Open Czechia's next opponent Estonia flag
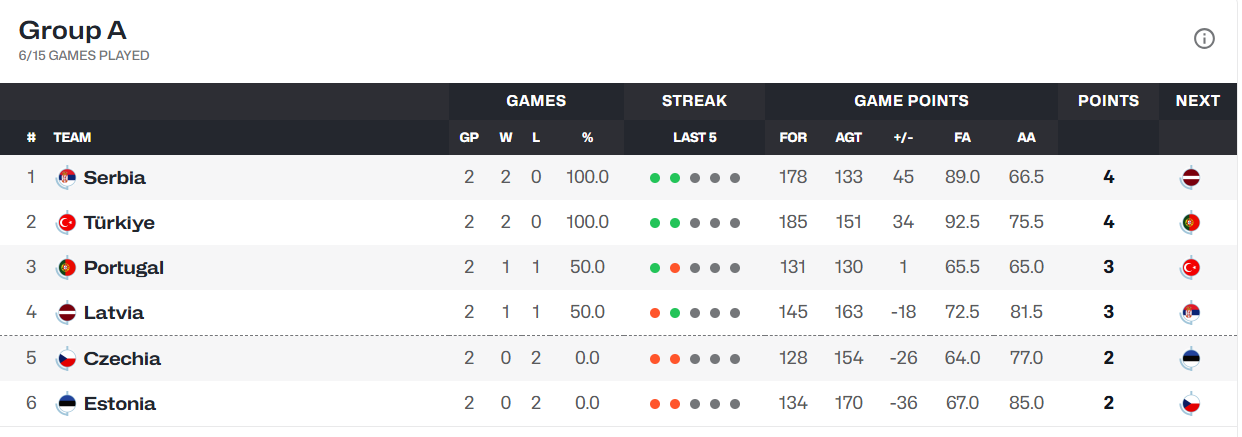 pos(1190,358)
